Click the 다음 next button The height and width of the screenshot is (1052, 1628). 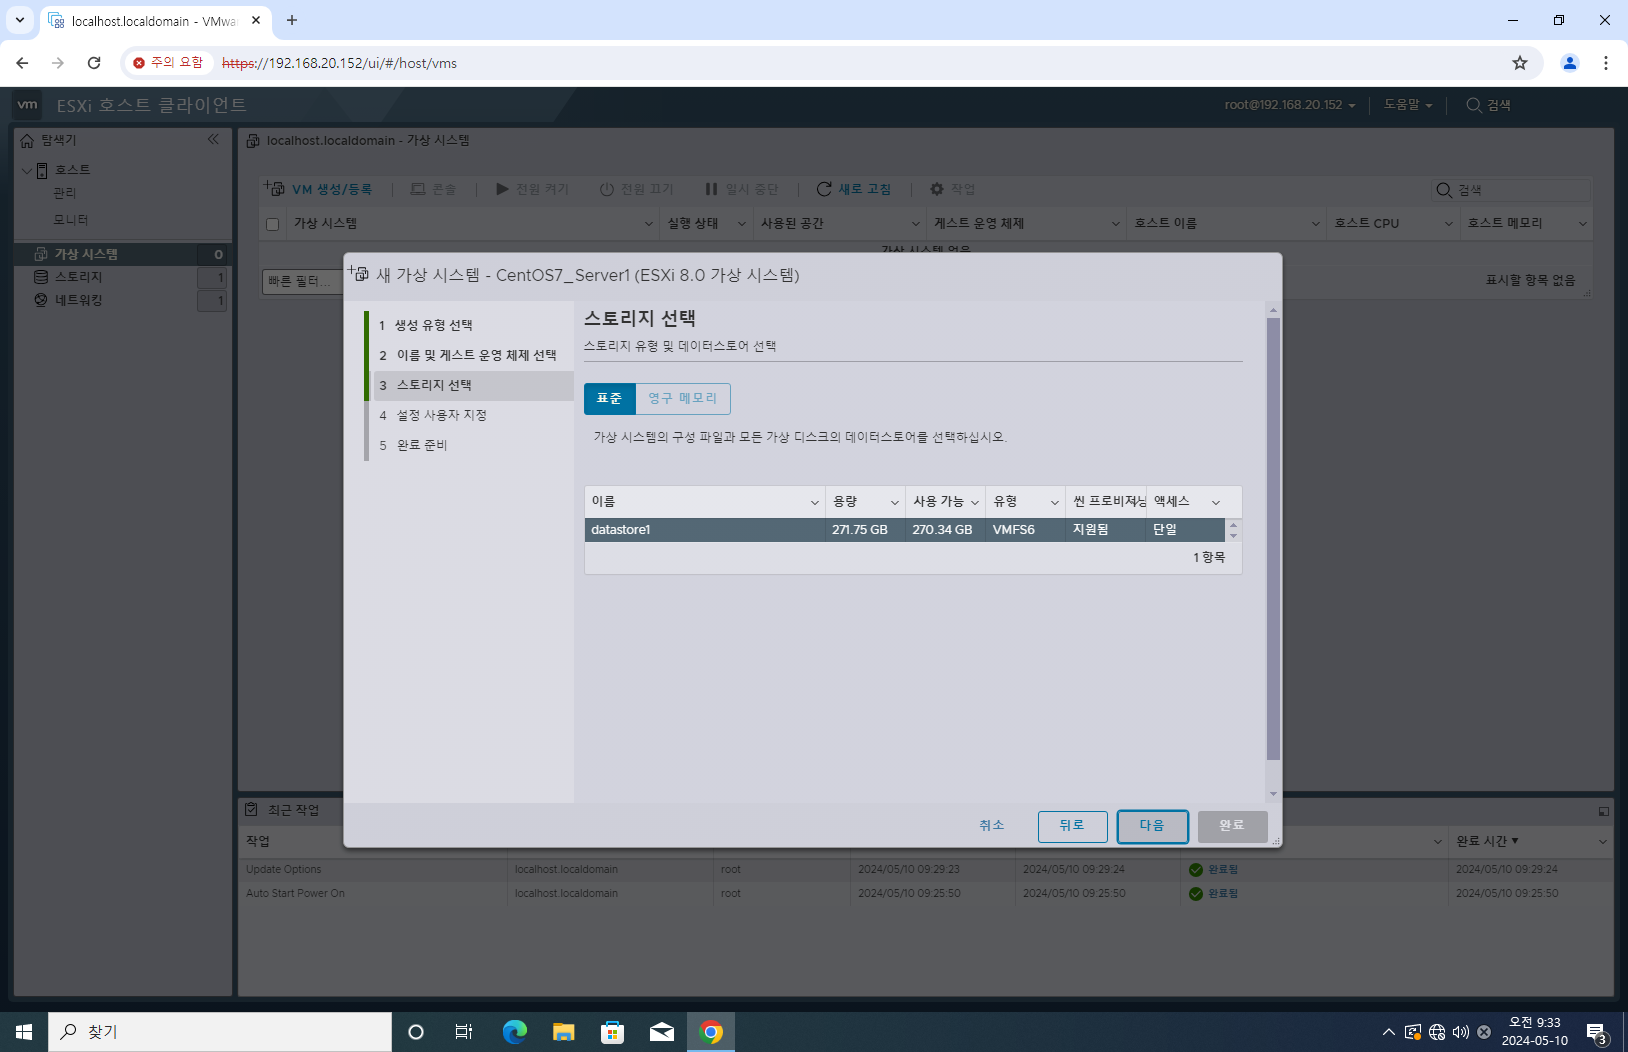pyautogui.click(x=1152, y=826)
